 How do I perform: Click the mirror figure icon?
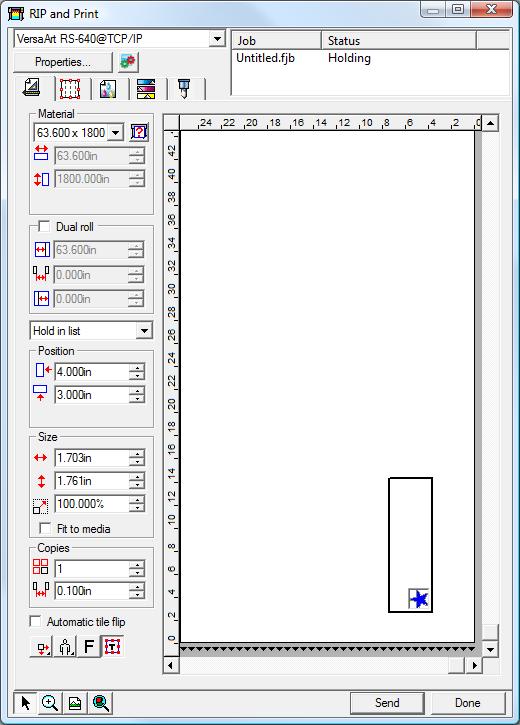click(66, 646)
